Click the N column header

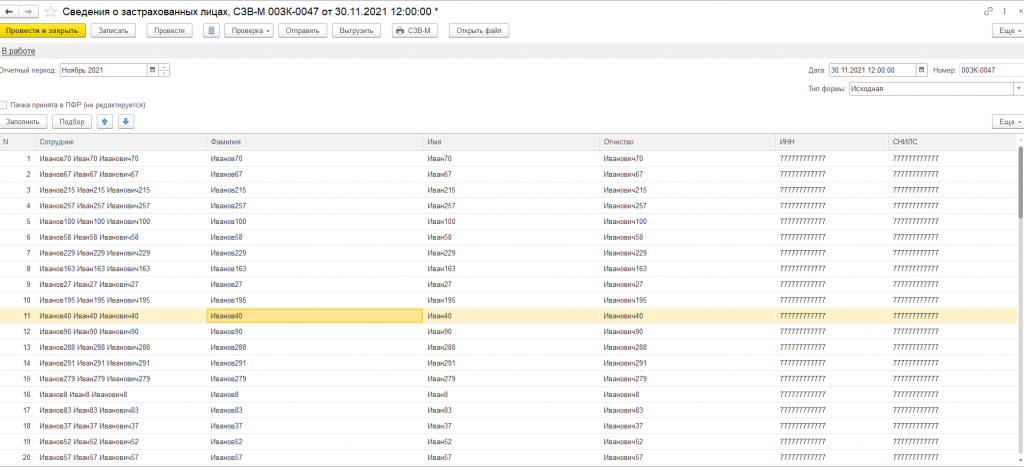(x=18, y=141)
